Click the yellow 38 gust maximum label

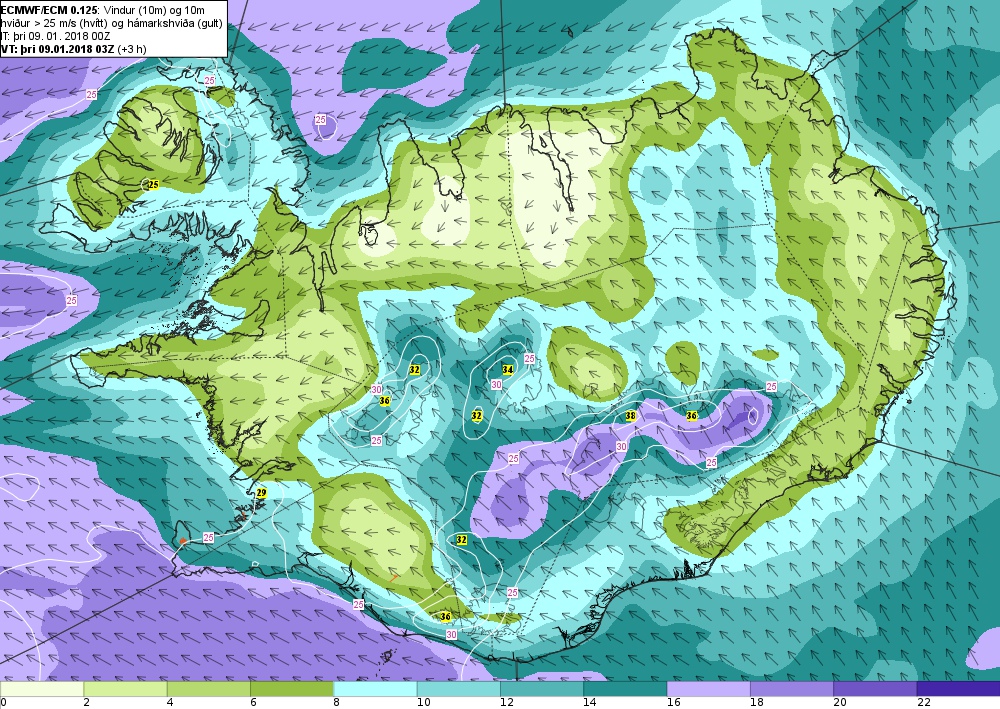(630, 416)
